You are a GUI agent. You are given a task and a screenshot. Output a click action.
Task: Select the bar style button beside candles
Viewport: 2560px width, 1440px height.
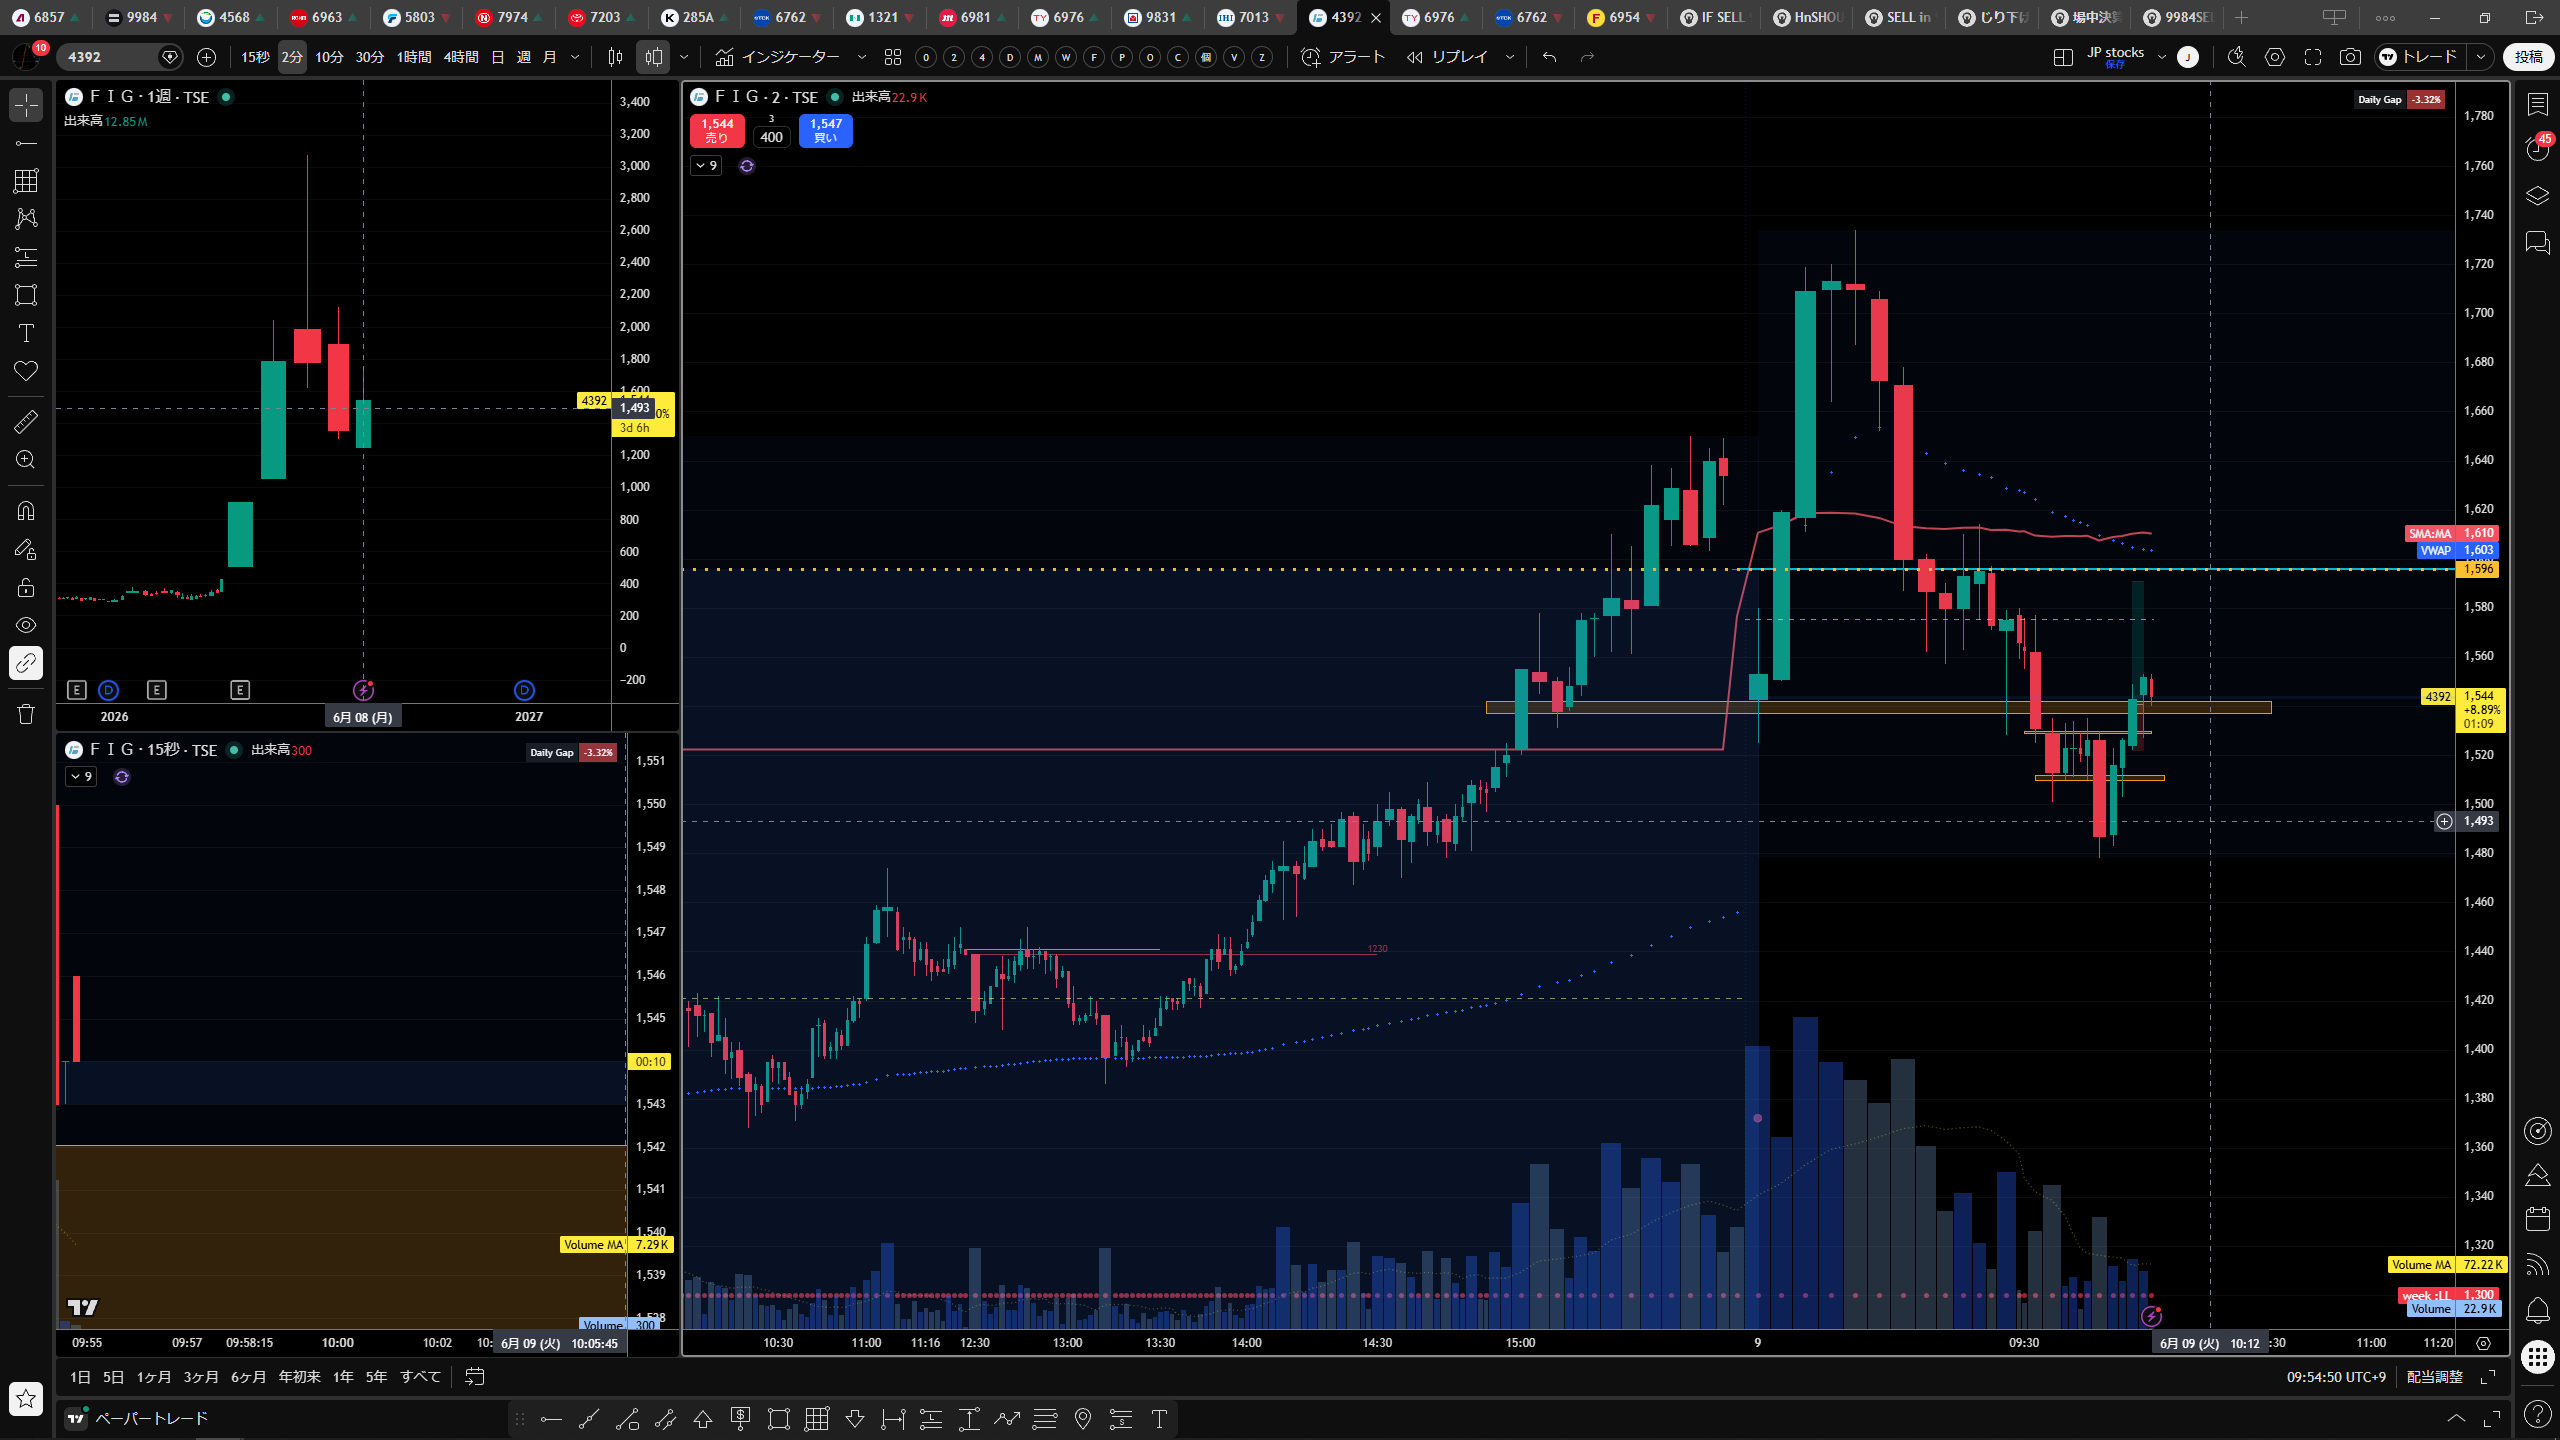point(616,57)
